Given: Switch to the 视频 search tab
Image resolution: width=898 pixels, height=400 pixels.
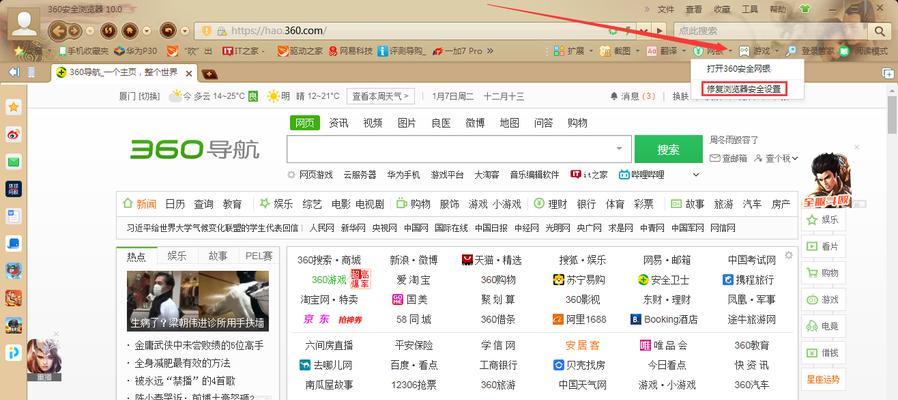Looking at the screenshot, I should point(372,123).
